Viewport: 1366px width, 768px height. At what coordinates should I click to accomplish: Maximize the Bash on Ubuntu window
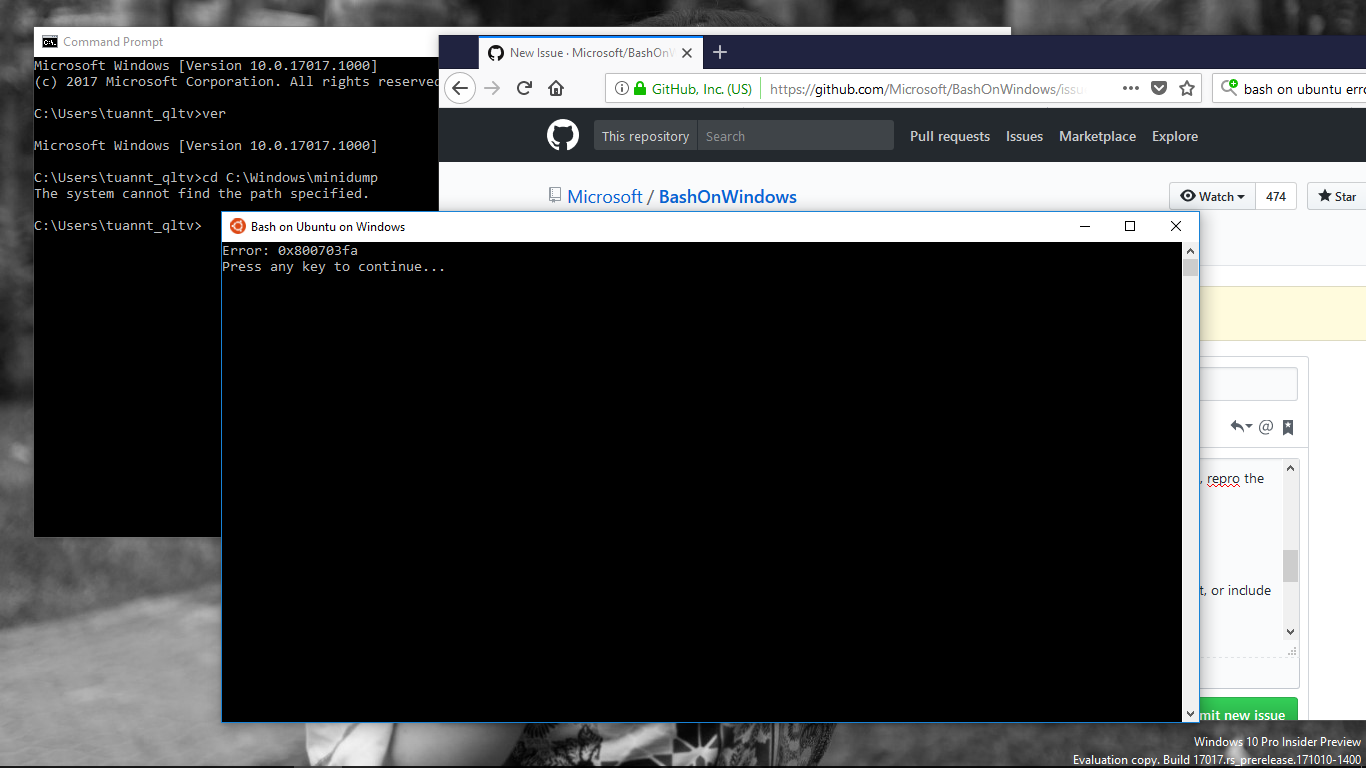coord(1130,226)
